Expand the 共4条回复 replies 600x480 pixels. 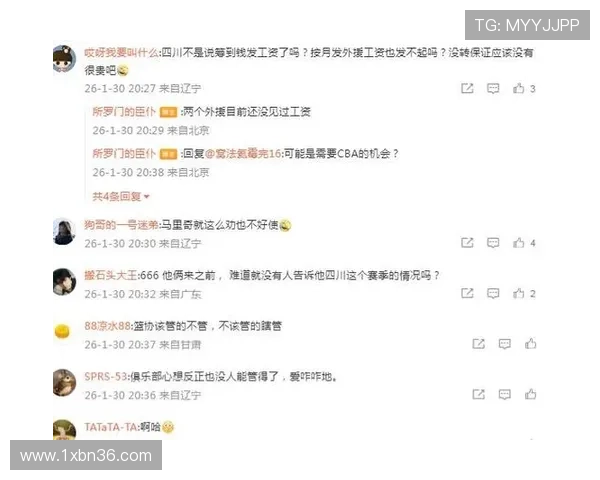click(121, 196)
